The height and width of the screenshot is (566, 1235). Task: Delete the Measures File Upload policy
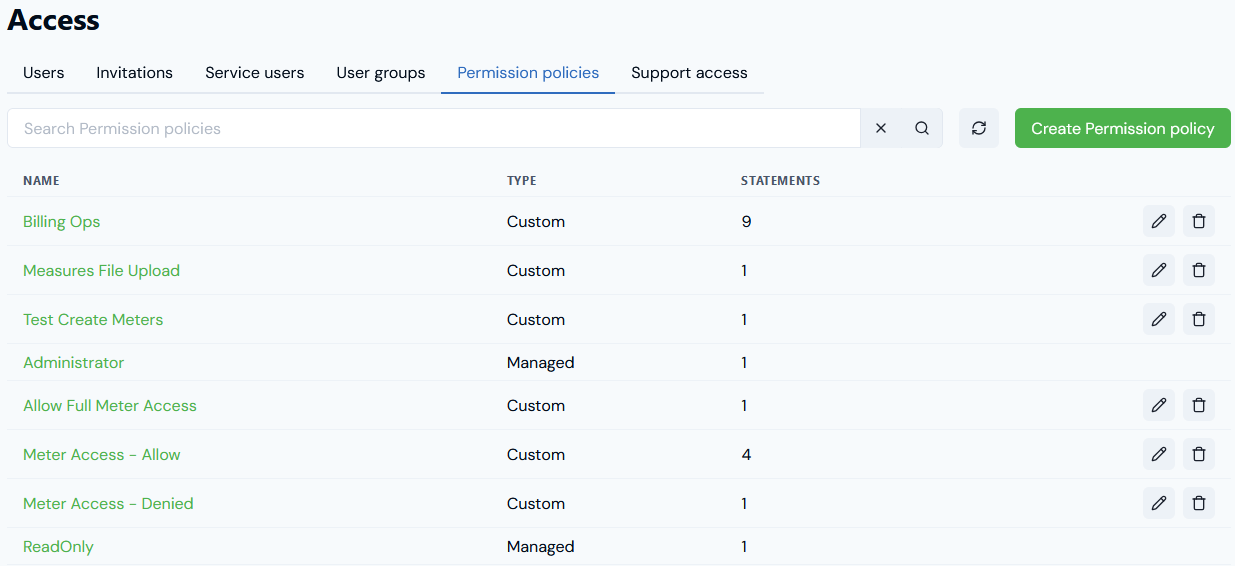1199,270
